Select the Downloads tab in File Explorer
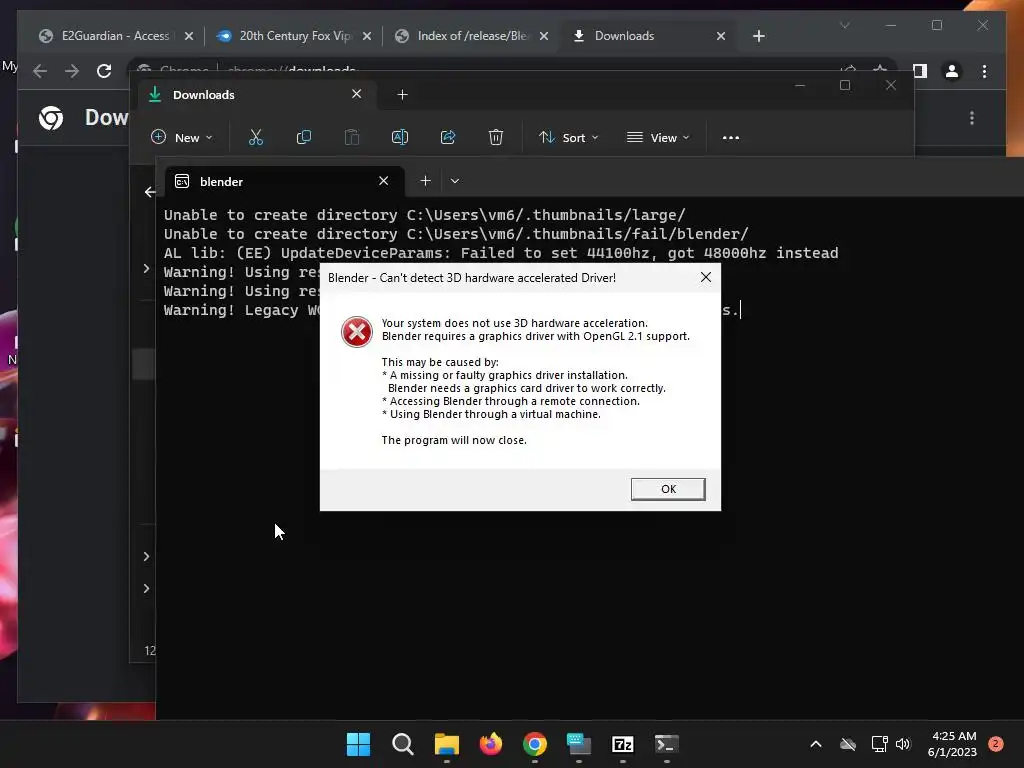1024x768 pixels. [x=257, y=95]
